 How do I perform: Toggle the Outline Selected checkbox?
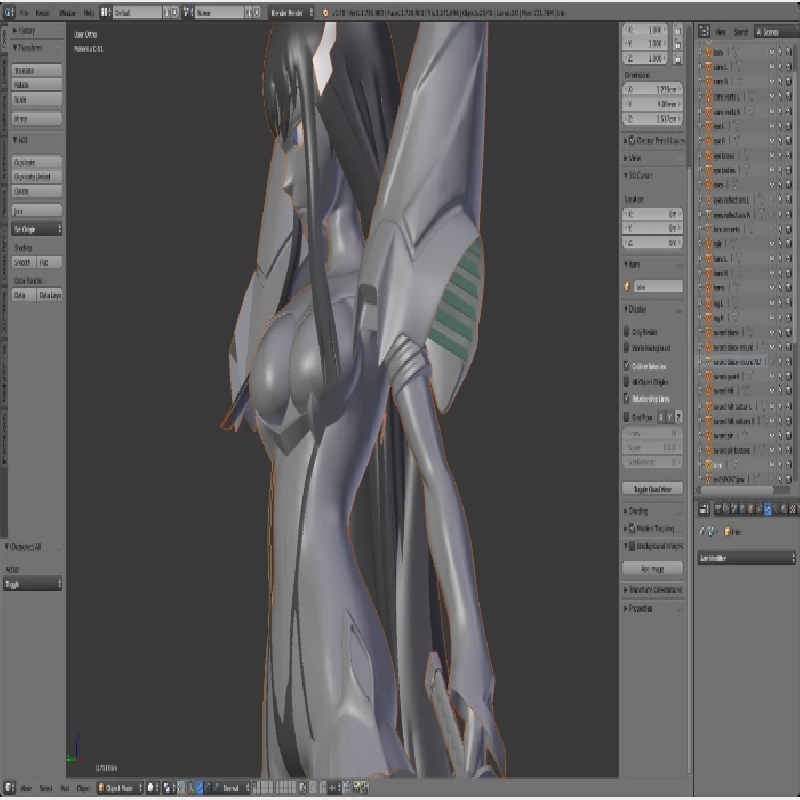tap(628, 366)
